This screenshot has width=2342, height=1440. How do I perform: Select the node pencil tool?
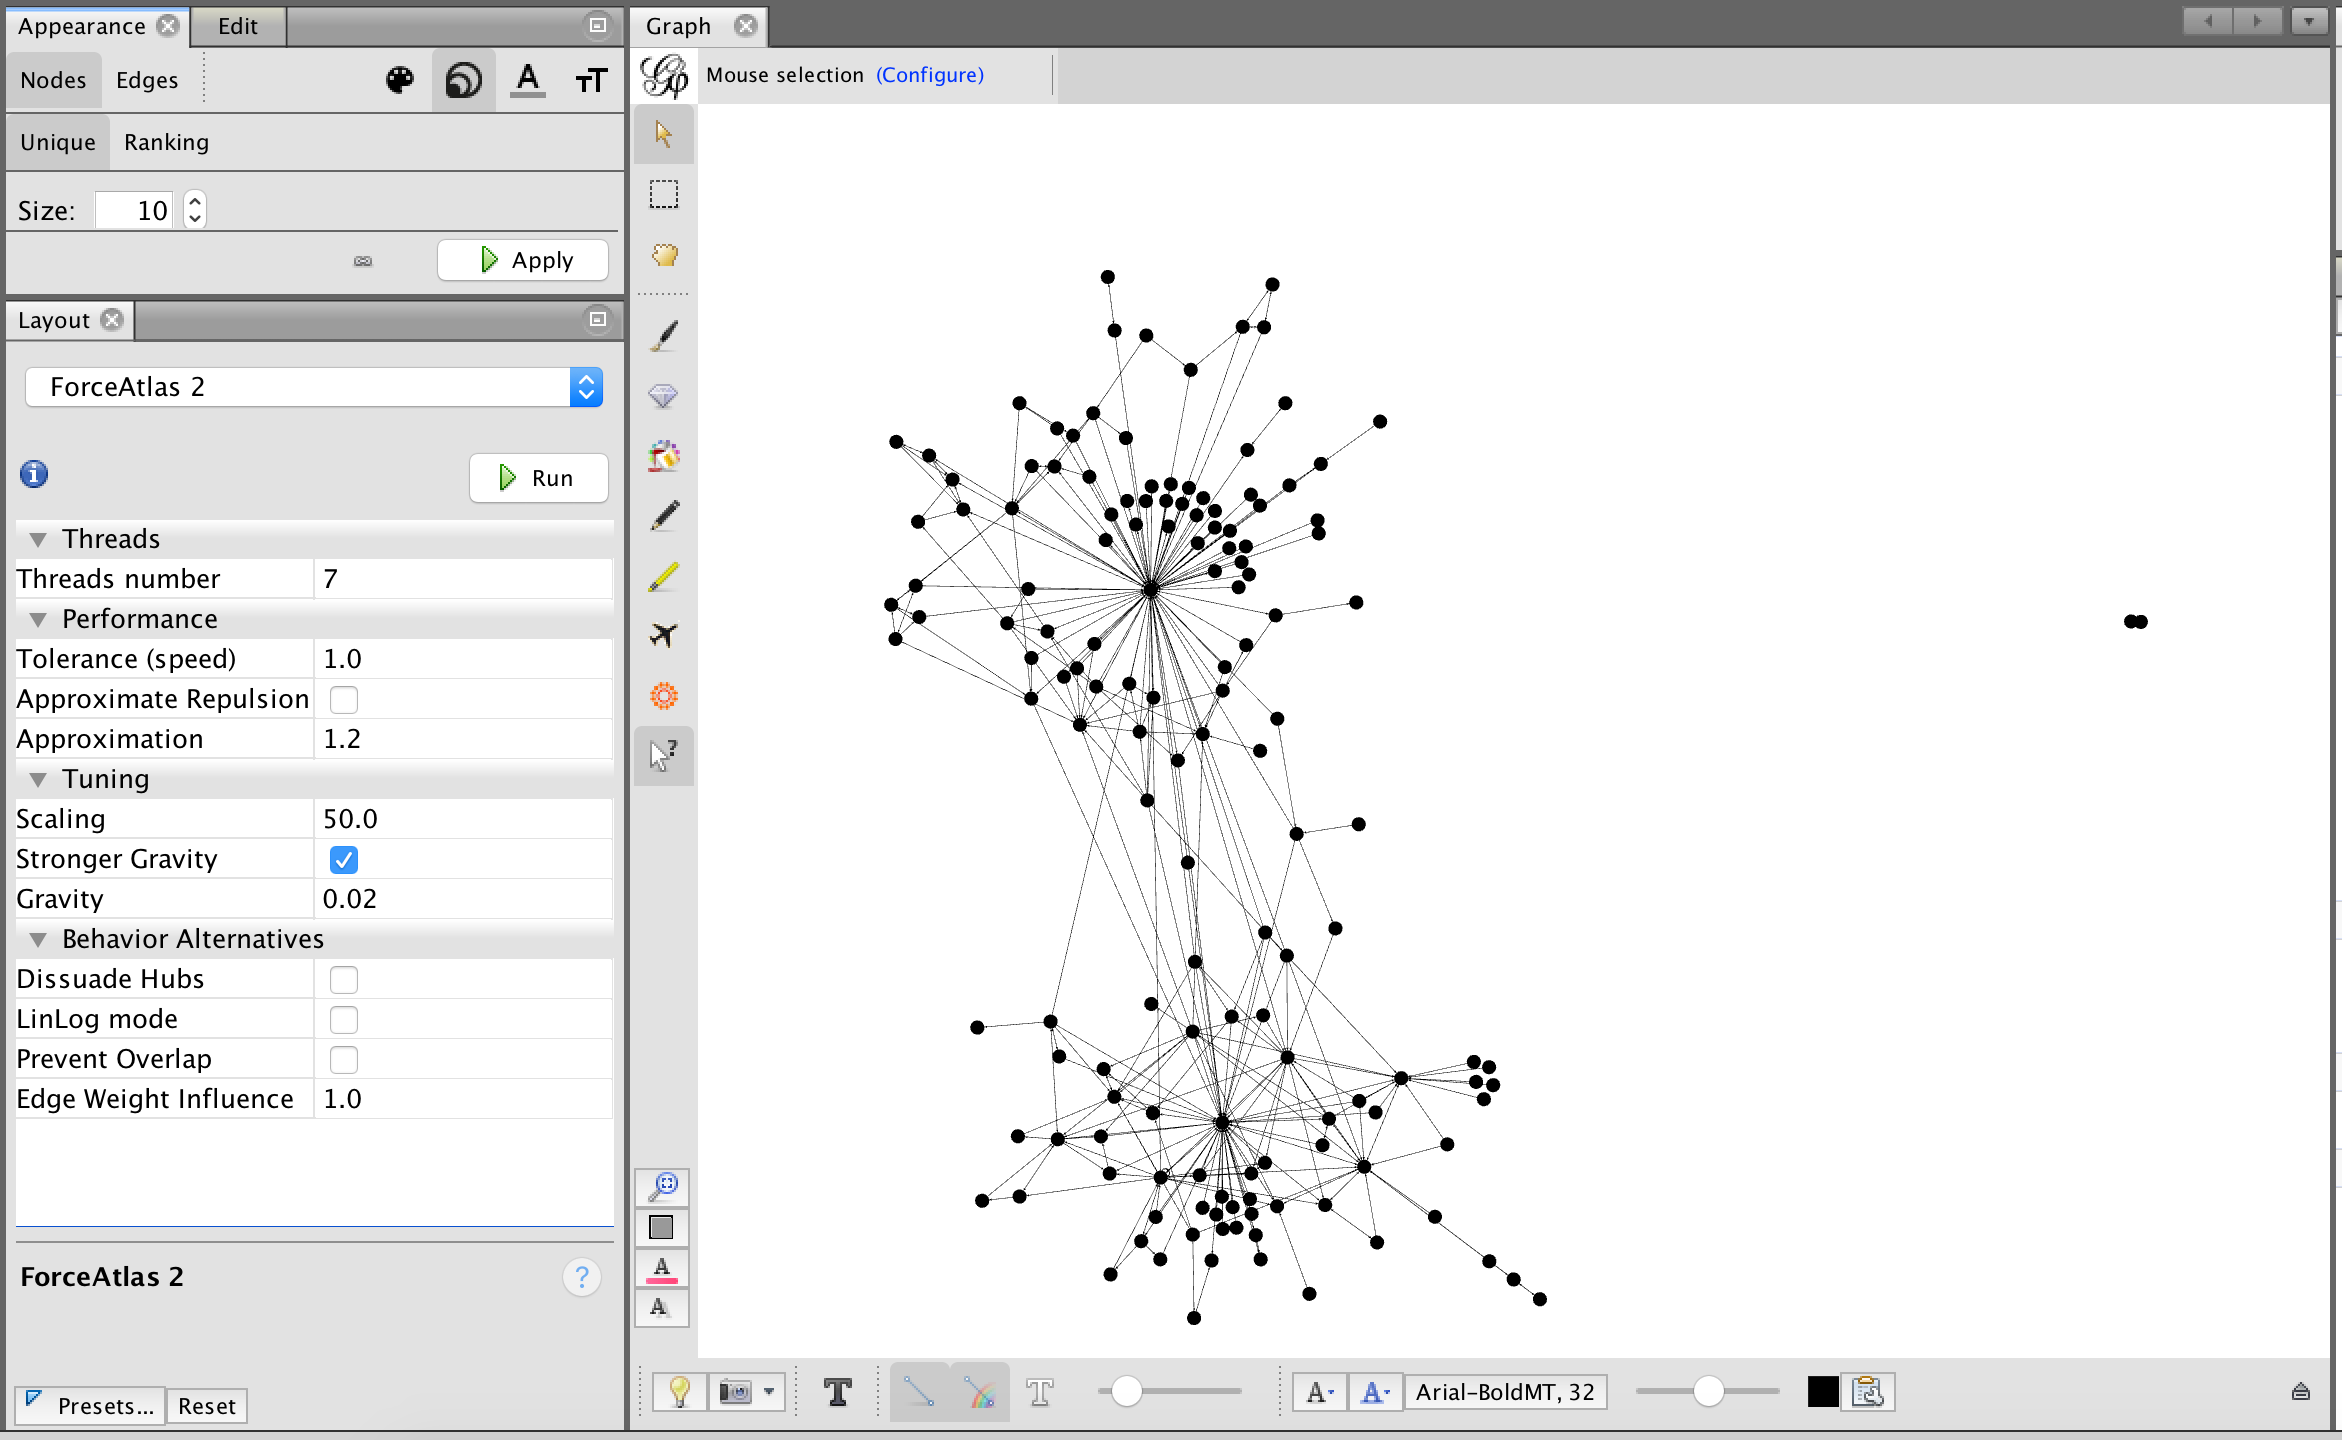[x=663, y=515]
